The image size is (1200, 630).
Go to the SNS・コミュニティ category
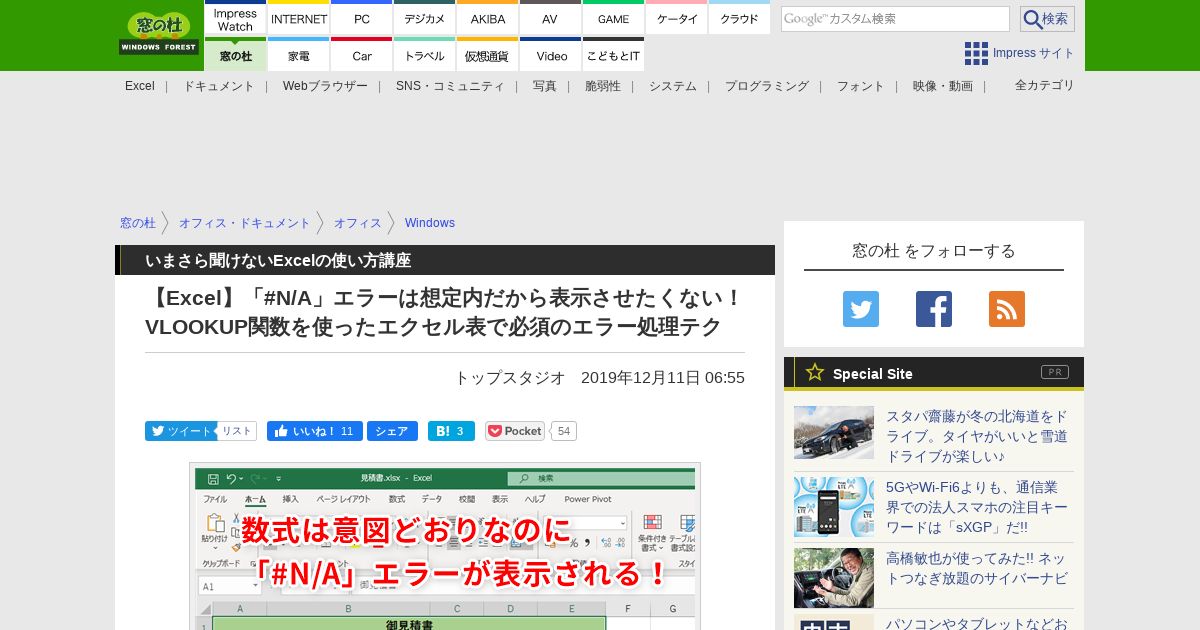450,86
